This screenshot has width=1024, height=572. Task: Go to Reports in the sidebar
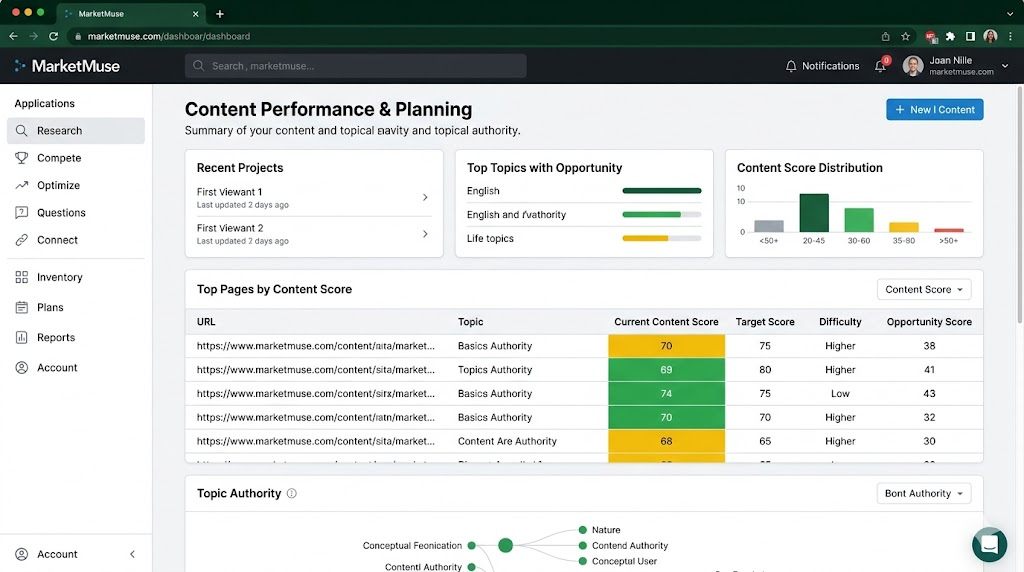click(56, 338)
